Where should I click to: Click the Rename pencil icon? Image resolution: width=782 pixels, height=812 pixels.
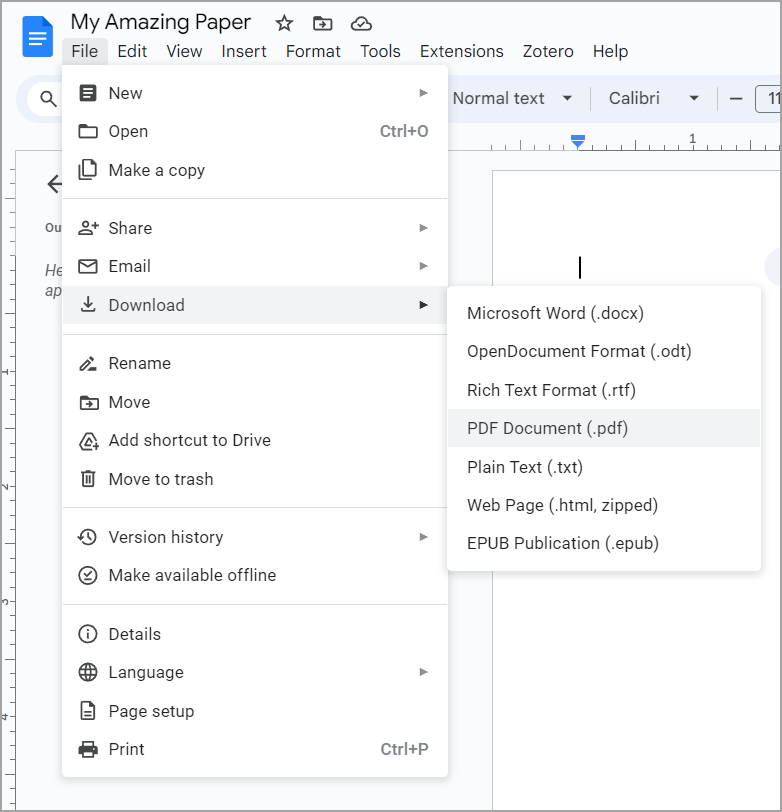point(88,364)
